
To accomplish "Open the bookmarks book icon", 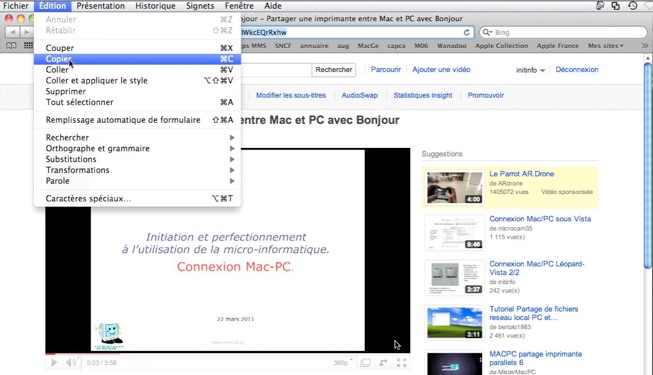I will (x=11, y=45).
